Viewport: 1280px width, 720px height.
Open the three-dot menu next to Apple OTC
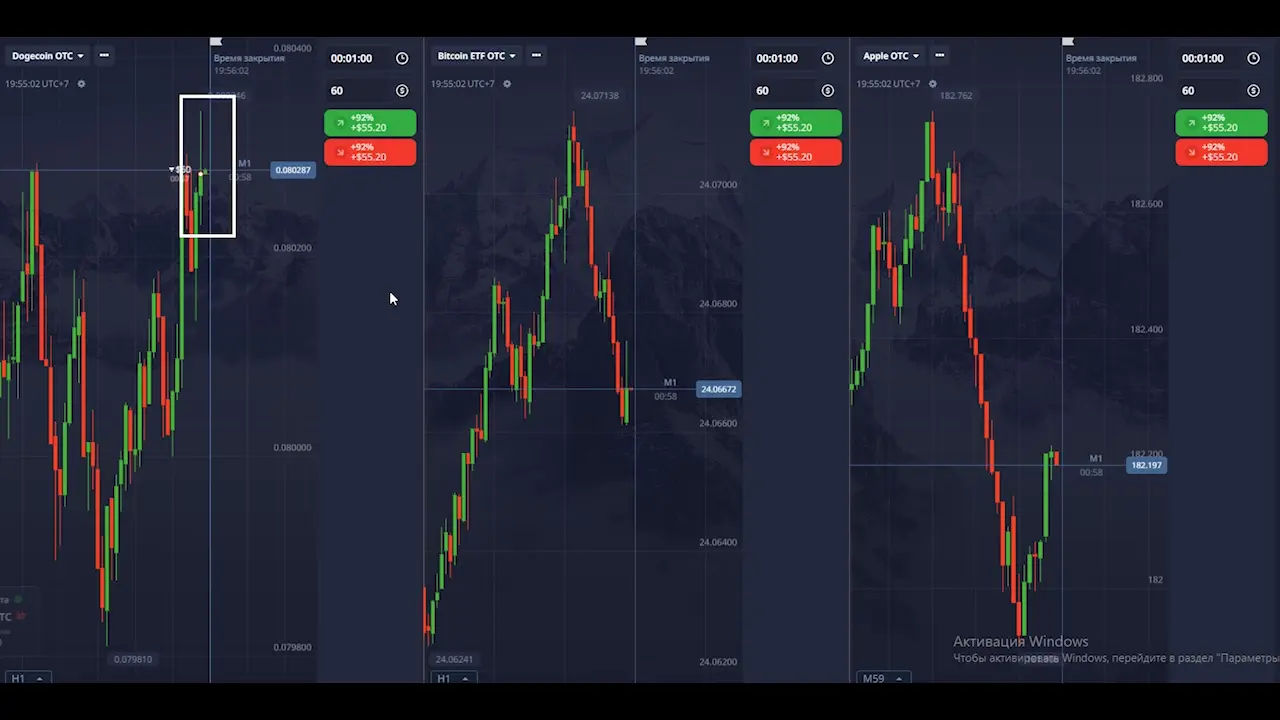coord(939,56)
